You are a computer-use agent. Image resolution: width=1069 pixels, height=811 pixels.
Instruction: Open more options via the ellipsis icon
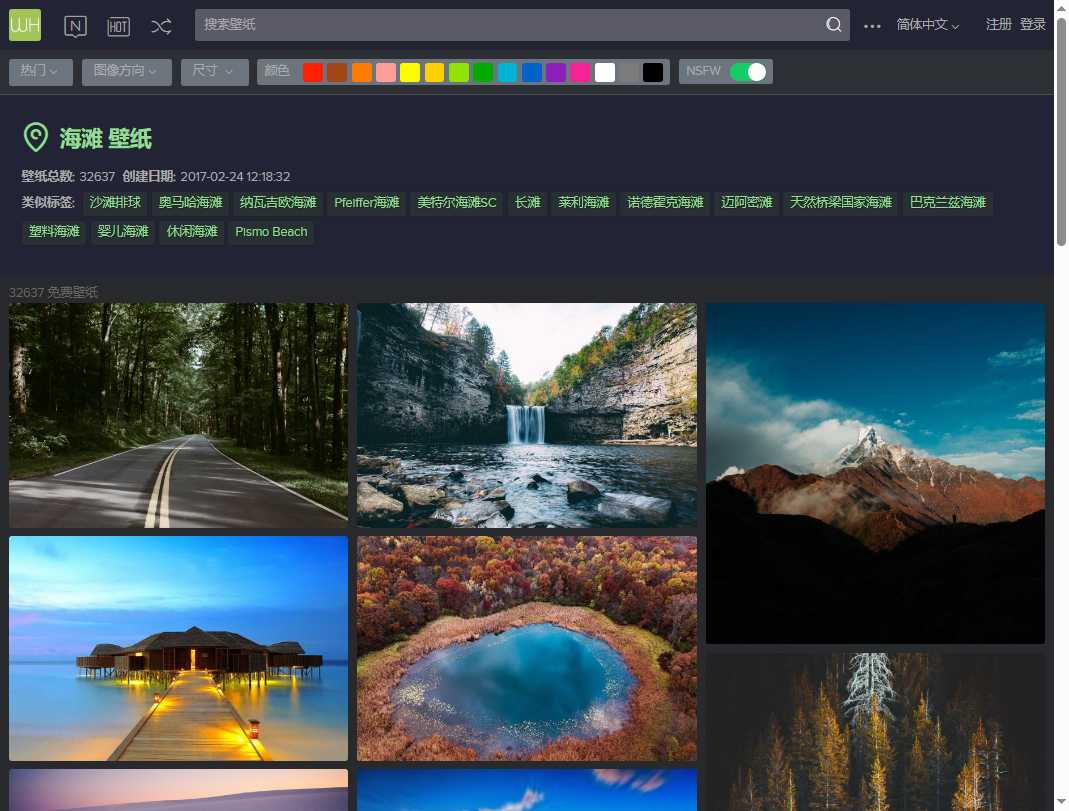(x=871, y=24)
